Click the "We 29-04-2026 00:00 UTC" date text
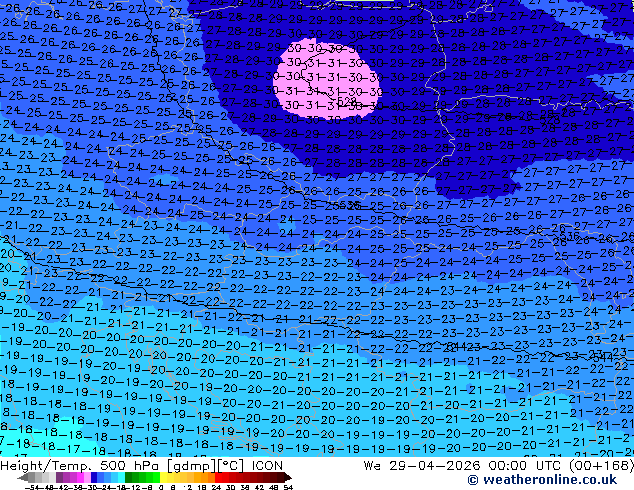 pyautogui.click(x=464, y=466)
